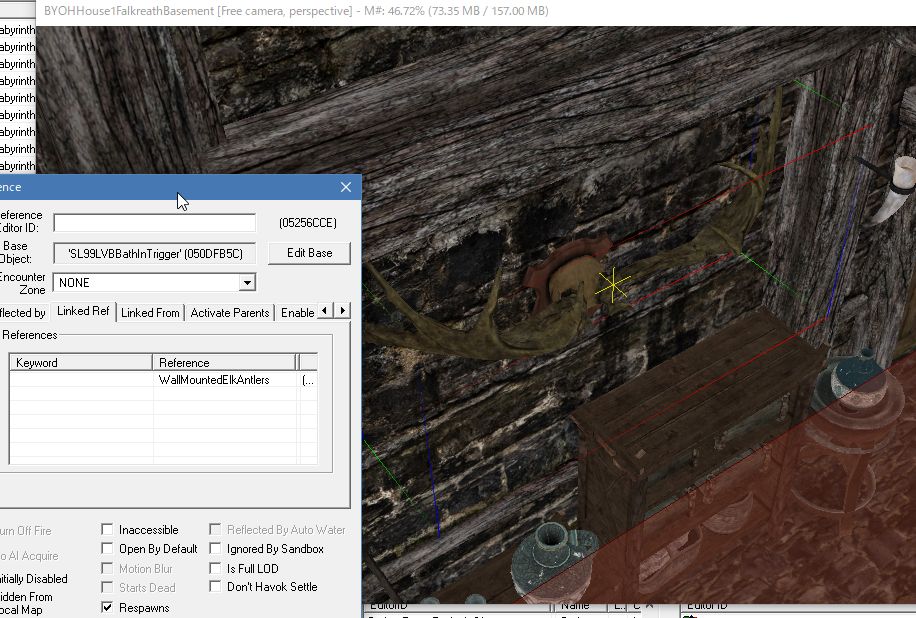Image resolution: width=916 pixels, height=618 pixels.
Task: Close the Reference dialog window
Action: 346,187
